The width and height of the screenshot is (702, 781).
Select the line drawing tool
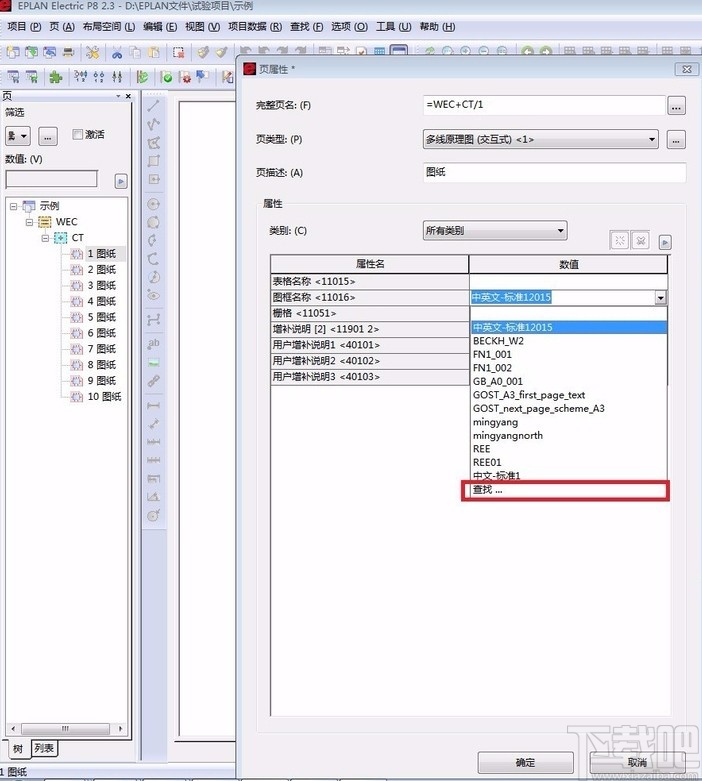pyautogui.click(x=153, y=106)
